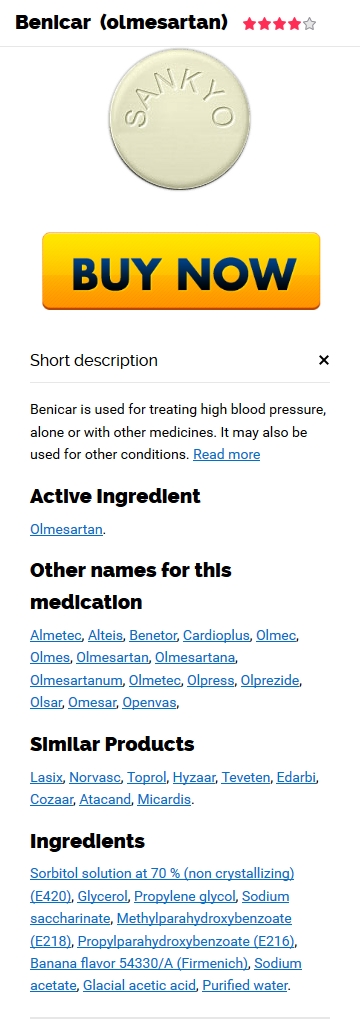Select the Purified water link

(x=245, y=985)
